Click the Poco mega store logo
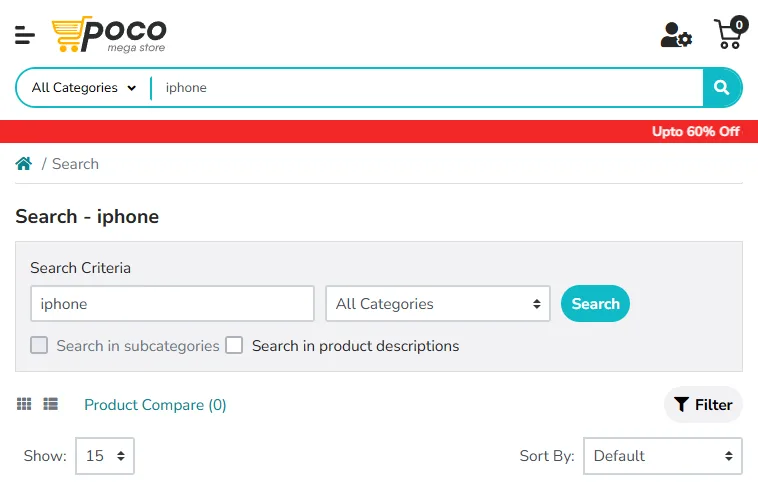Image resolution: width=758 pixels, height=482 pixels. click(109, 34)
